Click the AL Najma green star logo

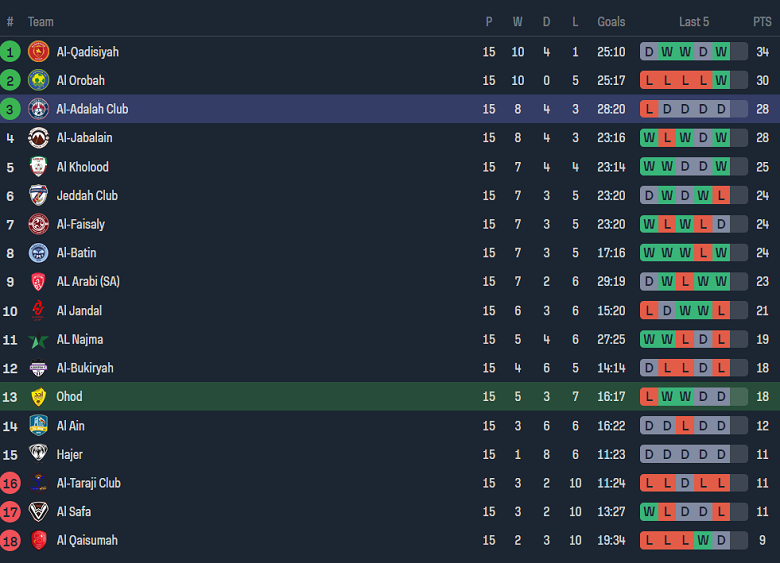38,340
